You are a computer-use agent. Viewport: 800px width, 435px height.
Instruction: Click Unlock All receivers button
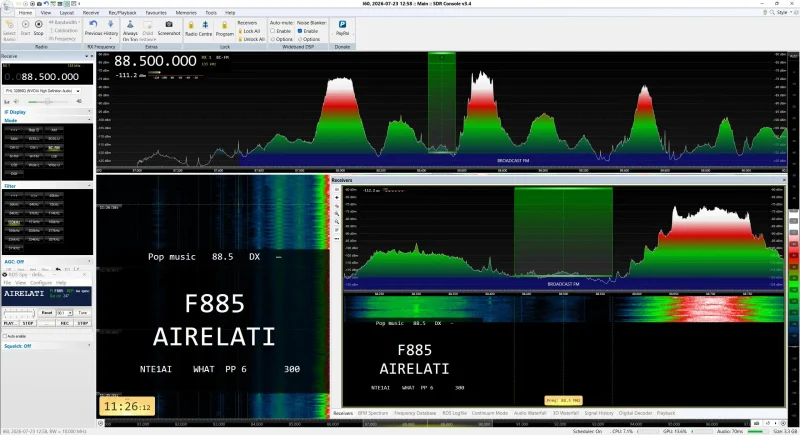click(251, 39)
